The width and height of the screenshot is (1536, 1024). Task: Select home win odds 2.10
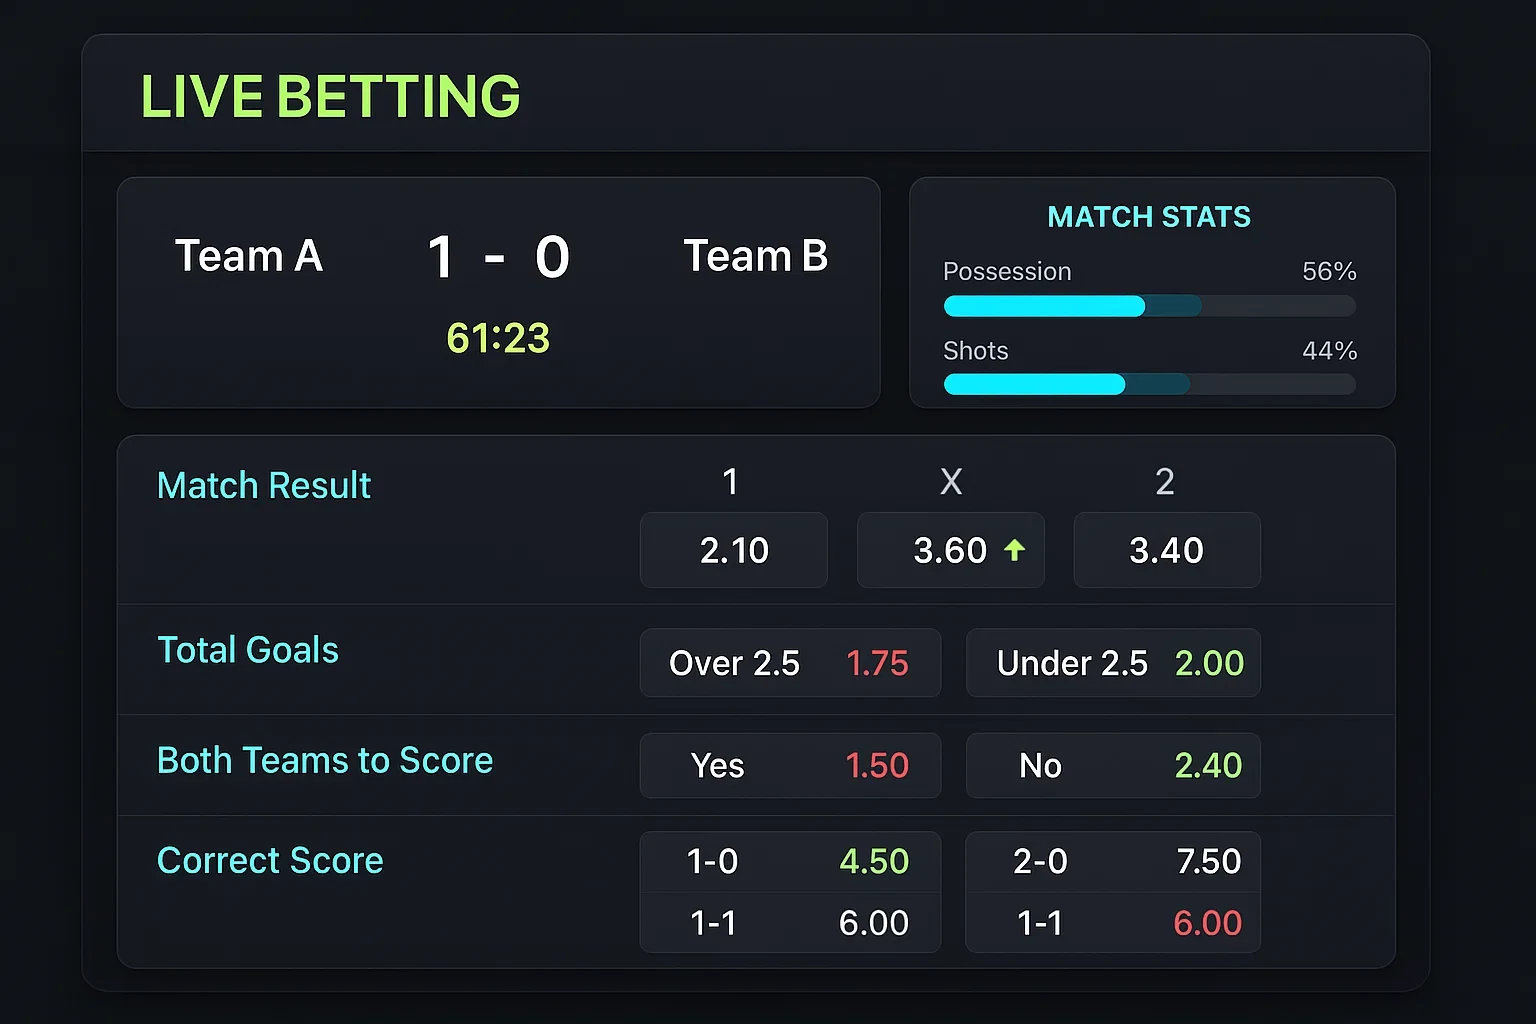pyautogui.click(x=733, y=550)
